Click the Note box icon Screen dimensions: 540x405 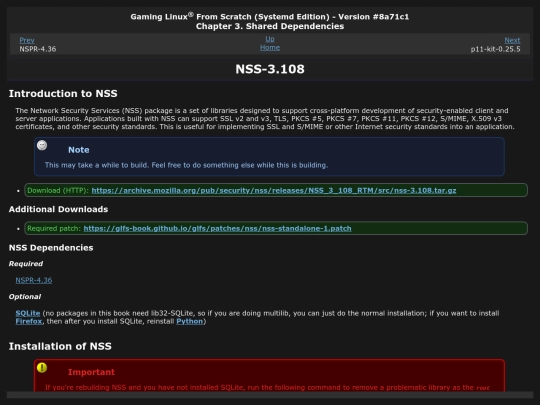coord(42,145)
